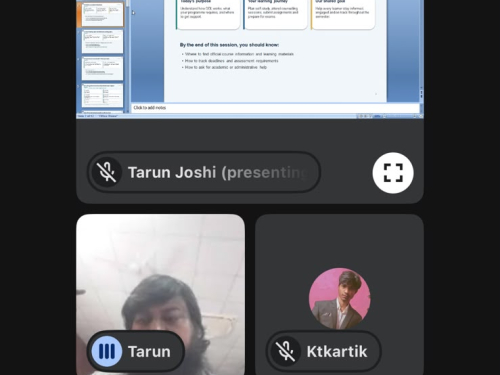The height and width of the screenshot is (375, 500).
Task: Click Ktkartik's muted microphone icon
Action: (x=286, y=351)
